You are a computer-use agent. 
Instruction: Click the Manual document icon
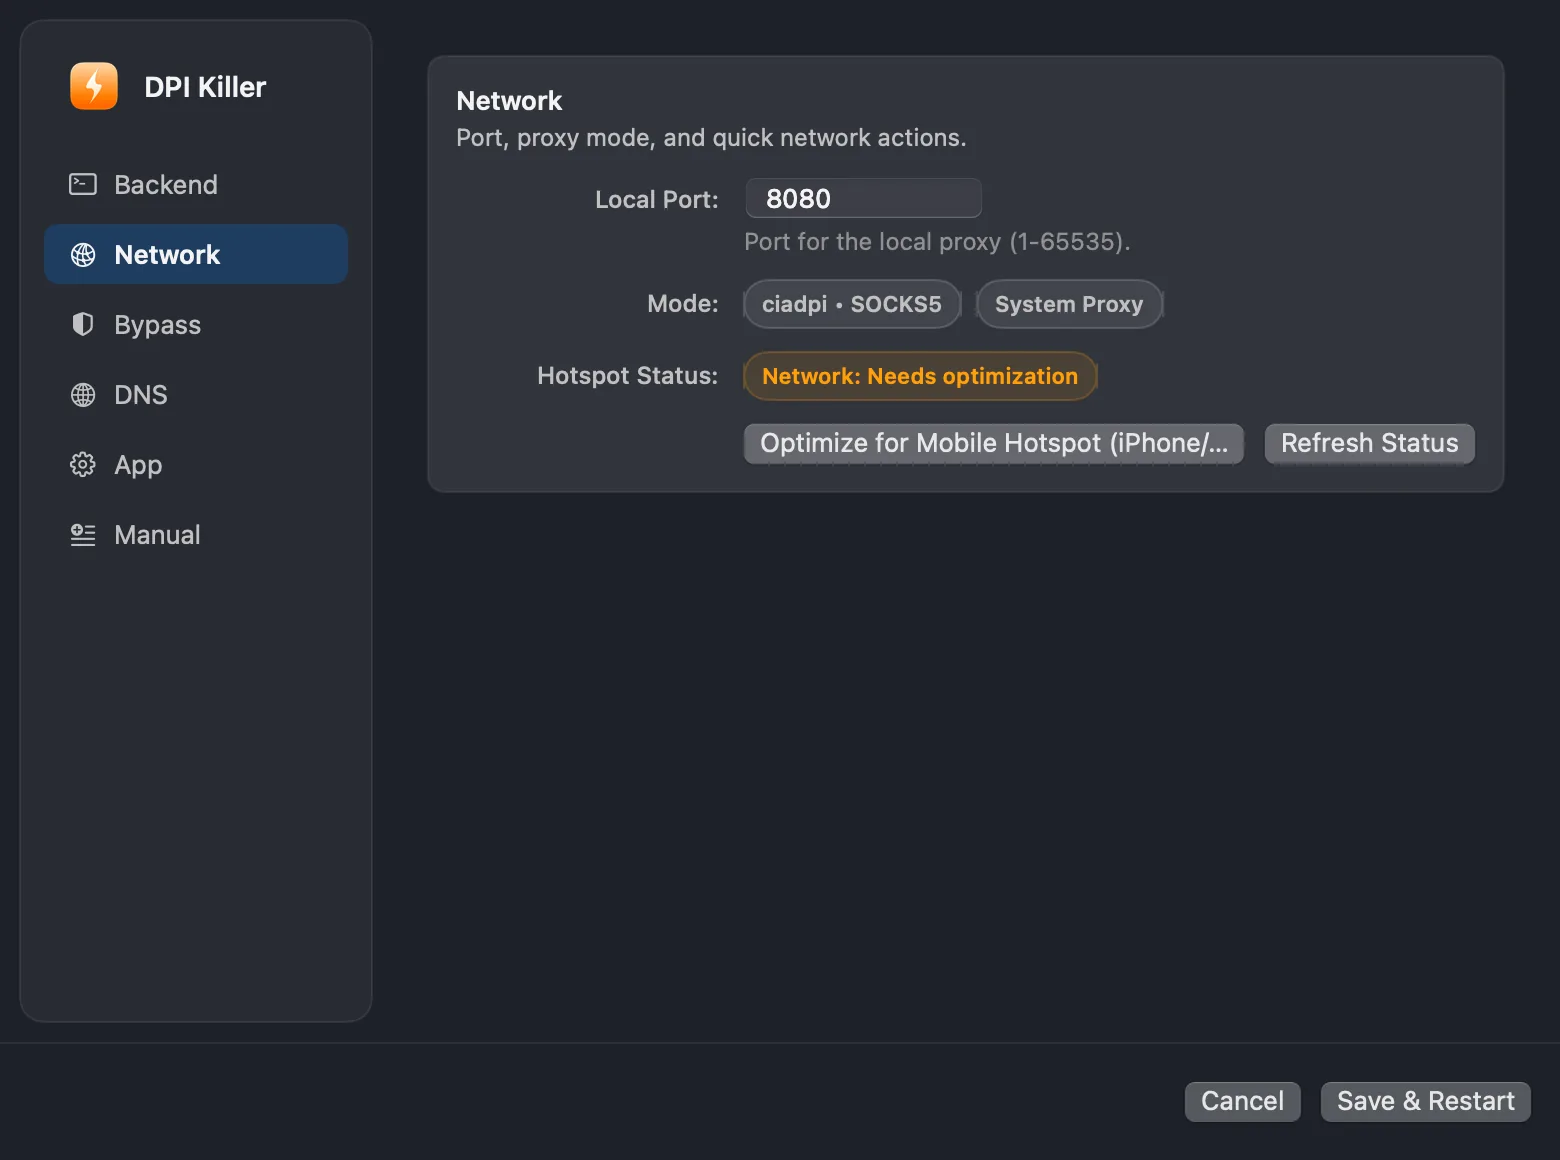[x=83, y=535]
